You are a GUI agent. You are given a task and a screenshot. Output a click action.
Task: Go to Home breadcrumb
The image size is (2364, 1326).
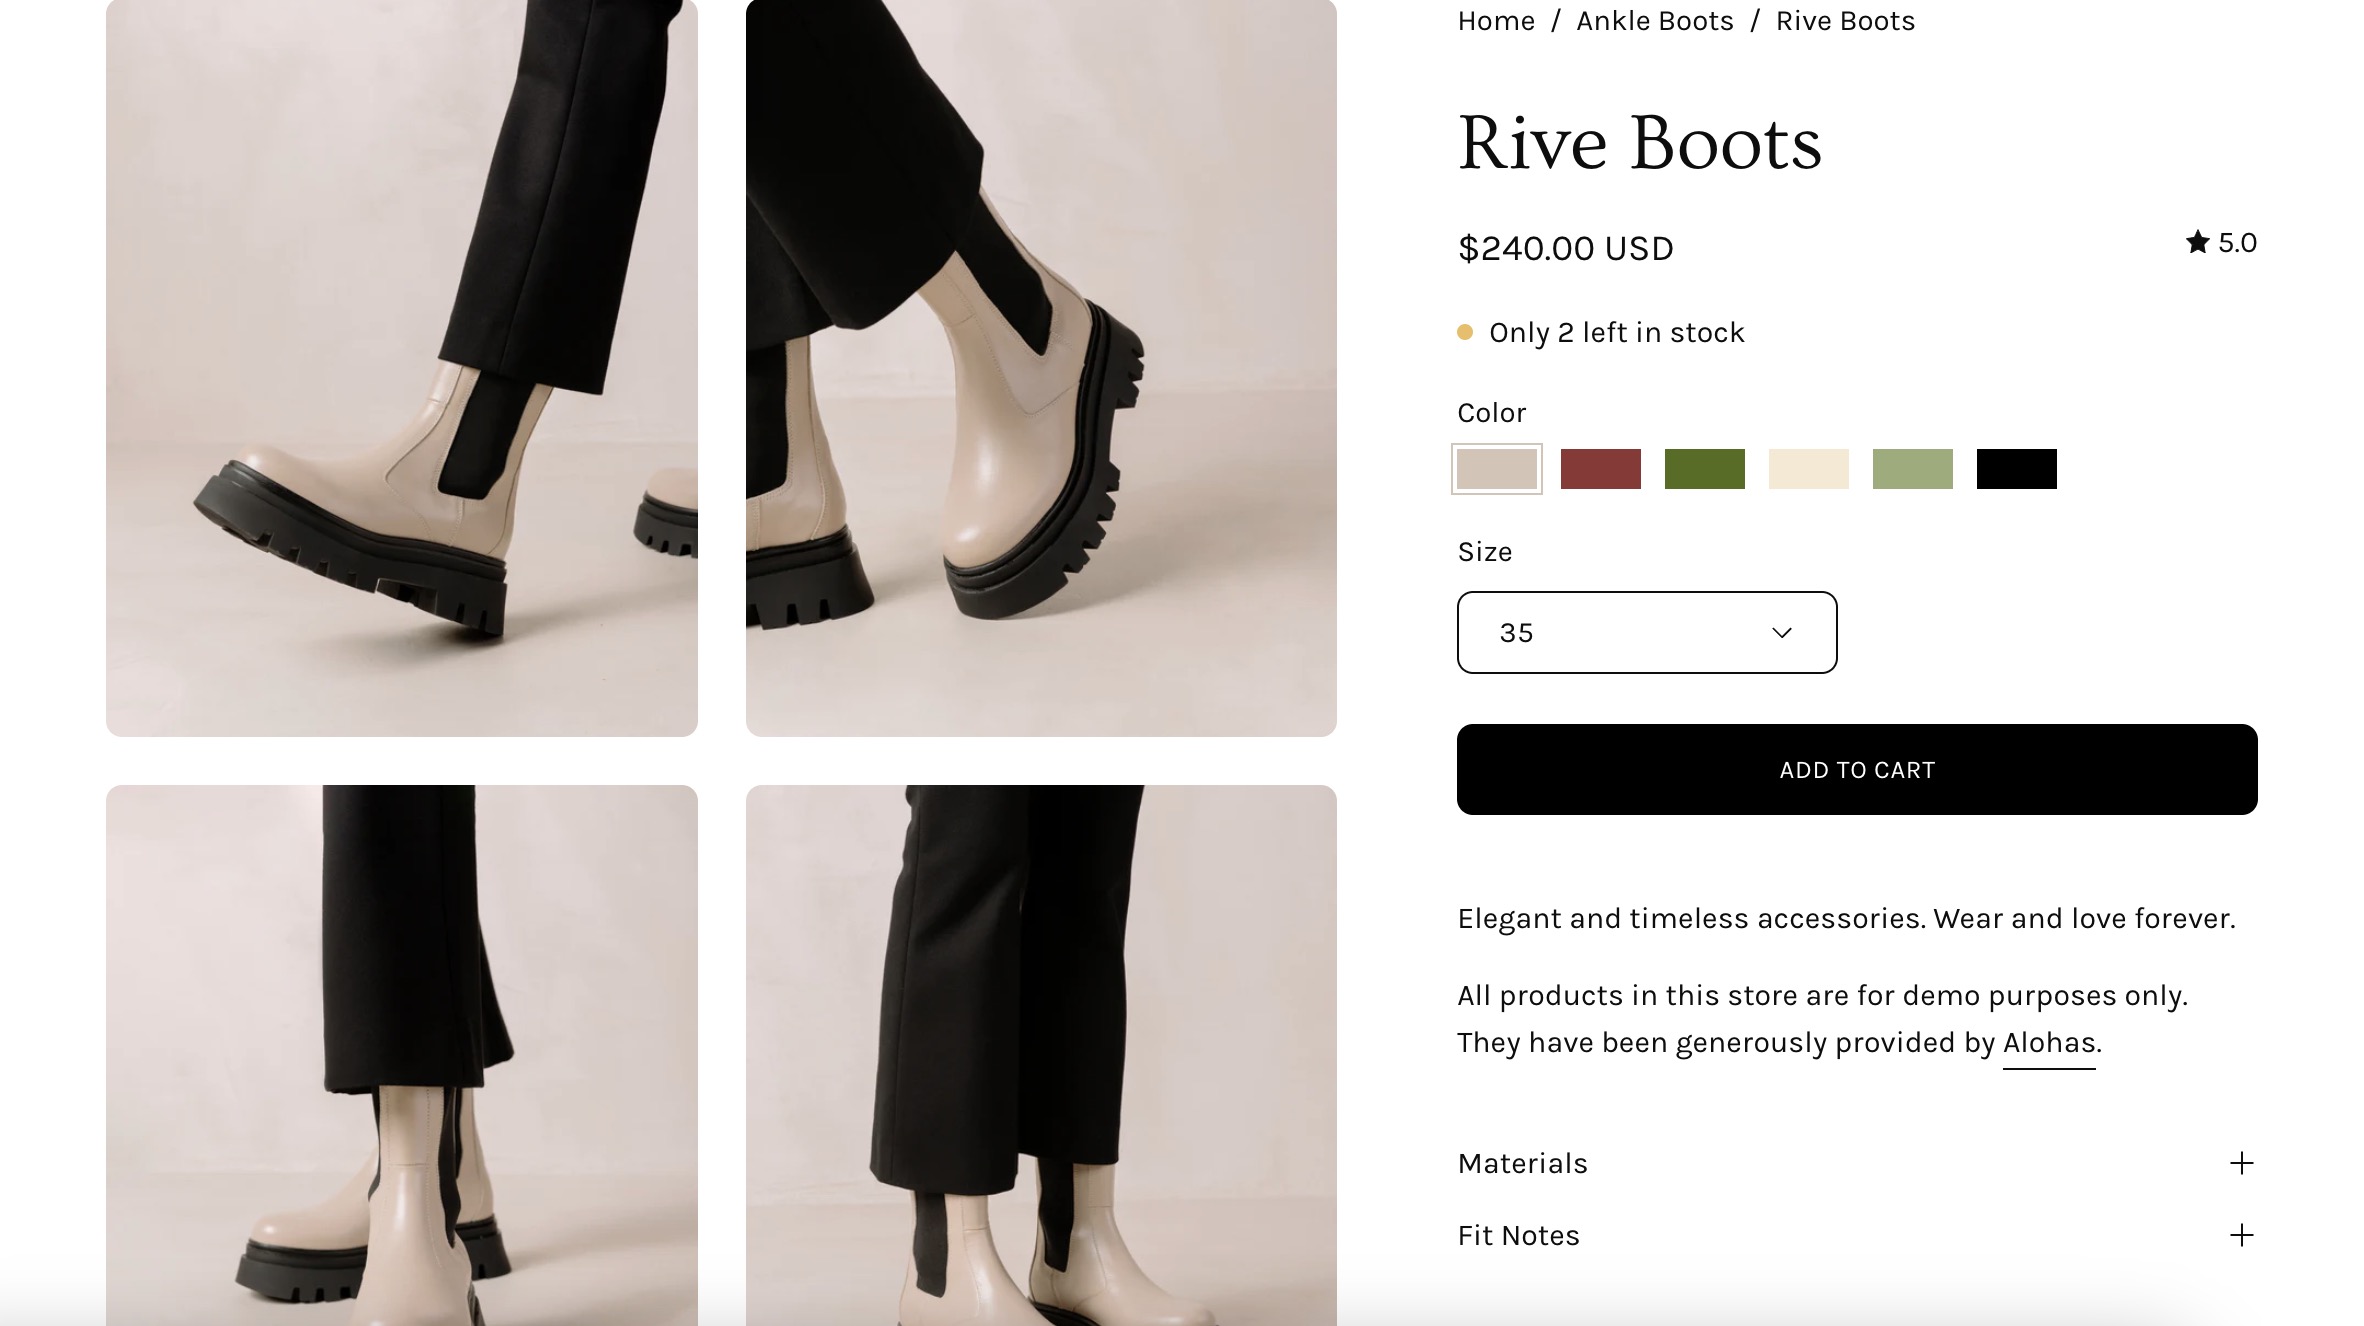(x=1495, y=21)
